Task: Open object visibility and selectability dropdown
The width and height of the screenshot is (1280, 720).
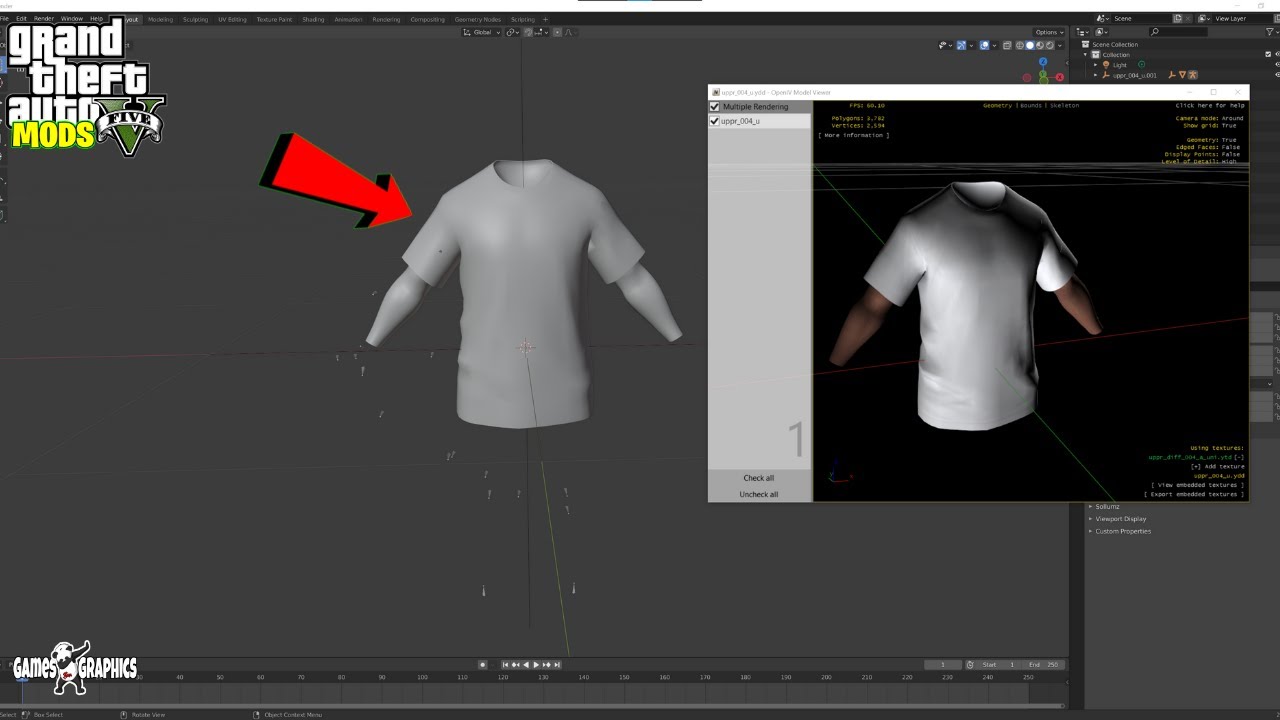Action: pos(945,45)
